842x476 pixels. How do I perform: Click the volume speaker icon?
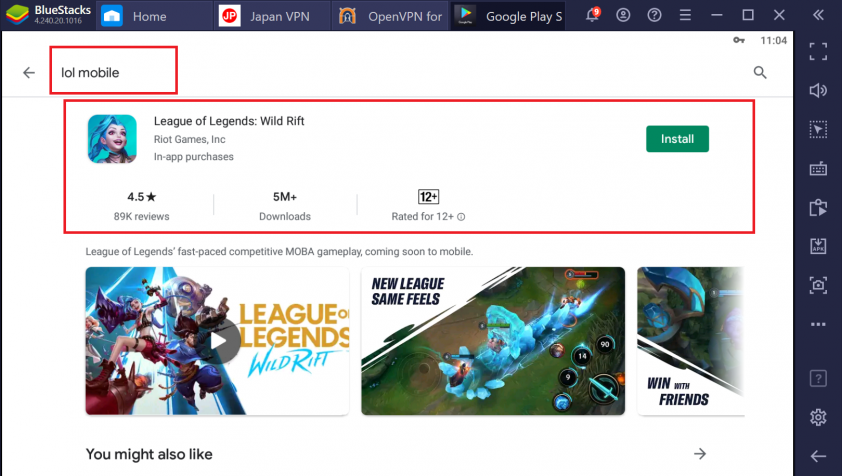point(818,90)
